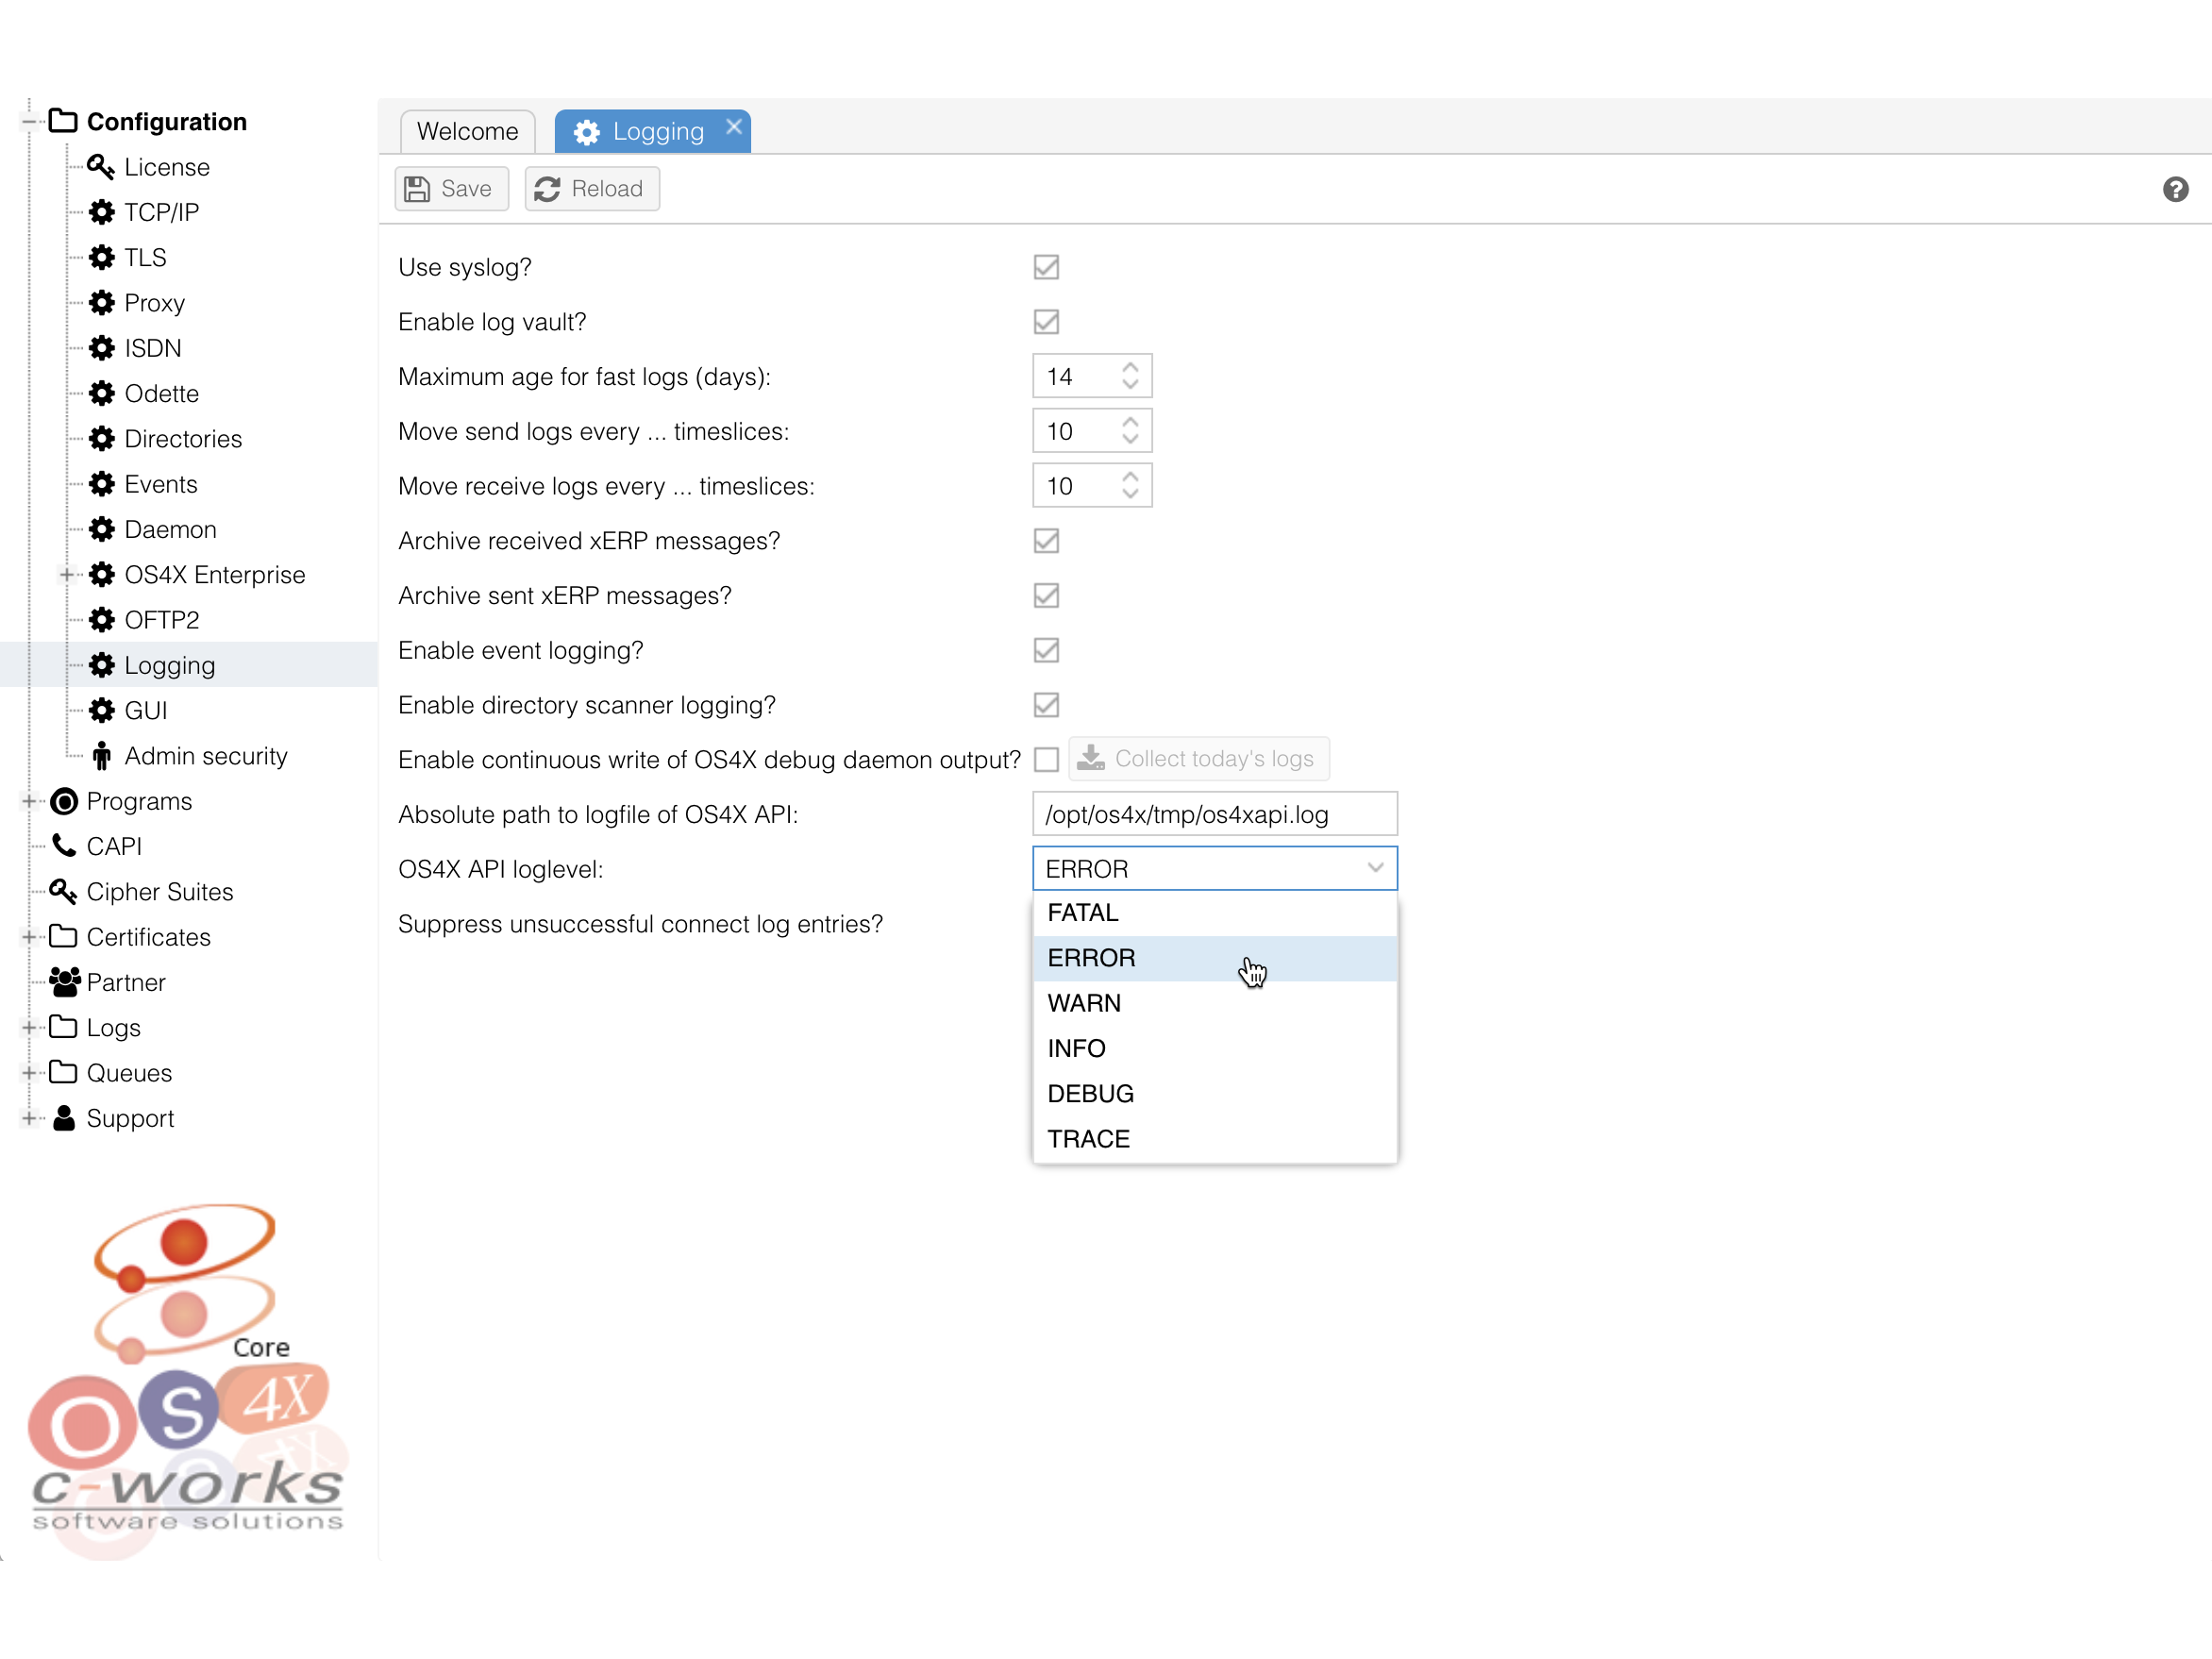Screen dimensions: 2212x1659
Task: Click the Admin security person icon
Action: point(101,756)
